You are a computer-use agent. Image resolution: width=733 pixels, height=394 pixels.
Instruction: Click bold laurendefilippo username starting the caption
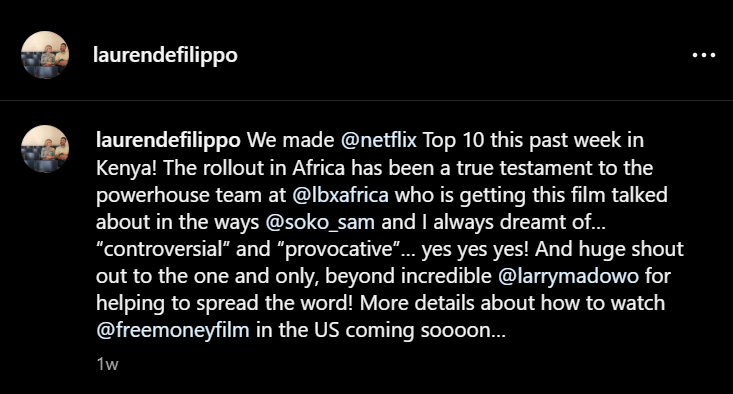[x=168, y=140]
